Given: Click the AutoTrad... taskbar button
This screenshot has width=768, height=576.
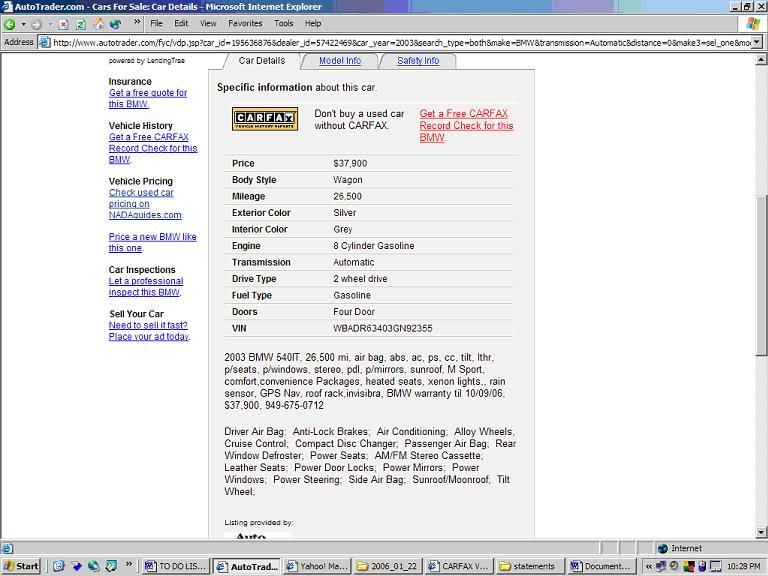Looking at the screenshot, I should click(x=247, y=566).
